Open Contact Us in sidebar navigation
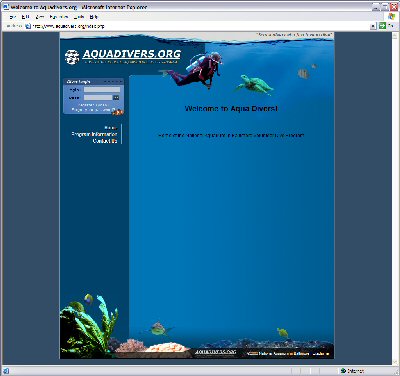 click(x=105, y=141)
